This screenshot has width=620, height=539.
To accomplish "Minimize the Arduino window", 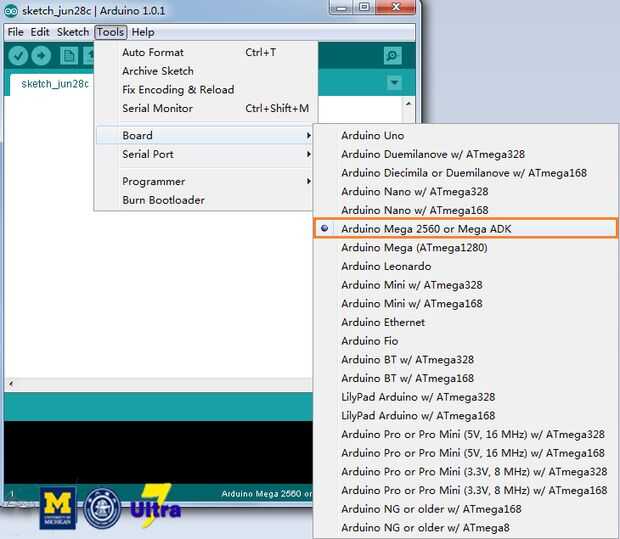I will (x=341, y=7).
